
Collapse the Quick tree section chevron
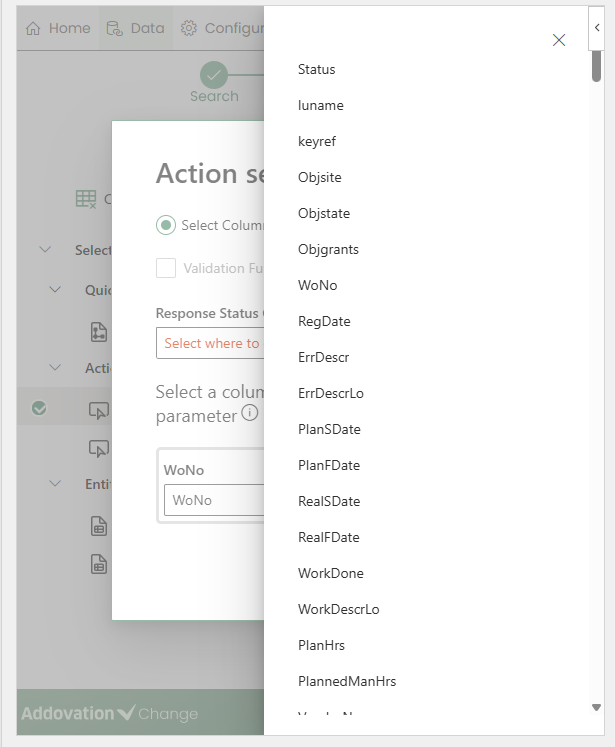pos(56,290)
